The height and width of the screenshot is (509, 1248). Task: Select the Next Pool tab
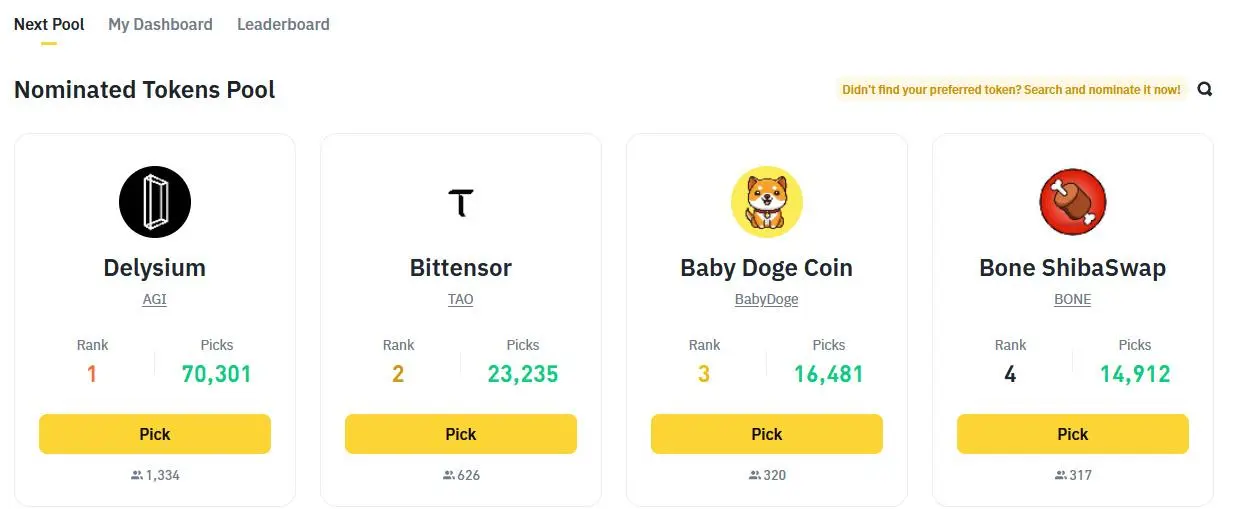(x=49, y=24)
